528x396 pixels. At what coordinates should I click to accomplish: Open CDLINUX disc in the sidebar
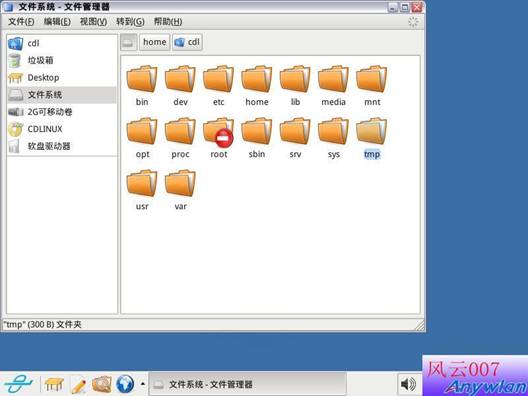[x=62, y=129]
